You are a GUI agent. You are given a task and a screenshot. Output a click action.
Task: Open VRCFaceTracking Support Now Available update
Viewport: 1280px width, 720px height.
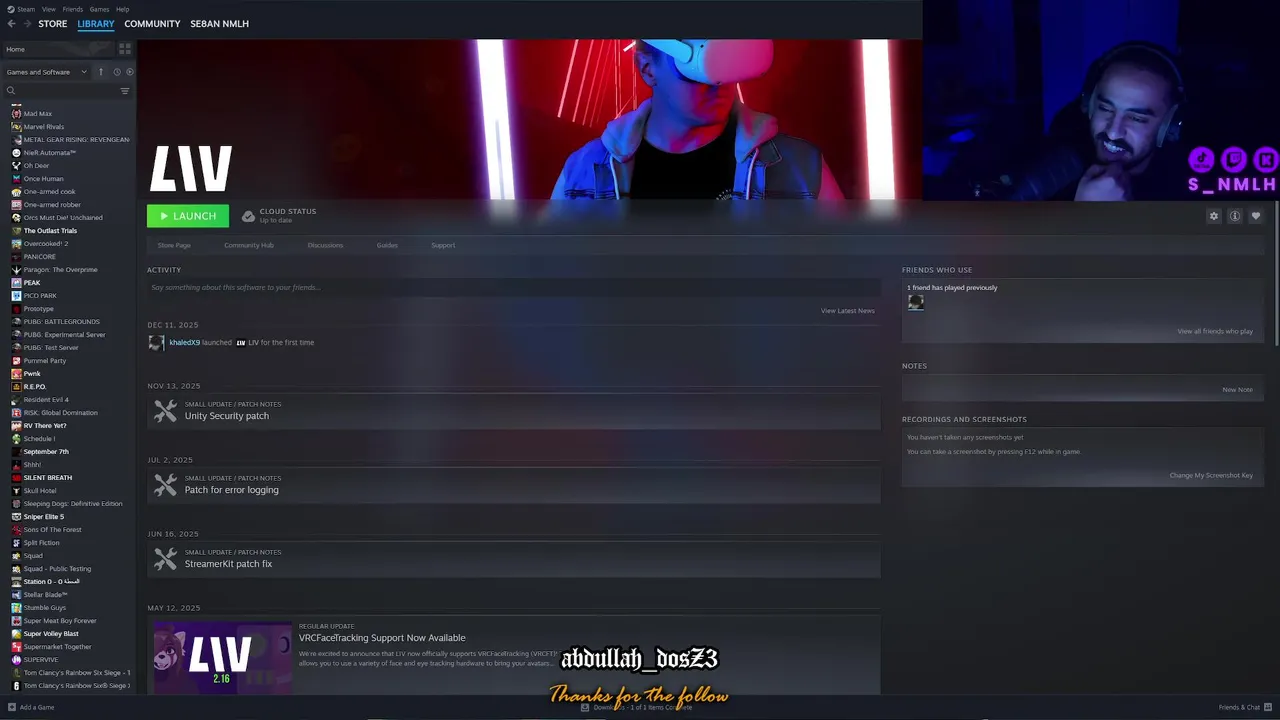point(382,638)
